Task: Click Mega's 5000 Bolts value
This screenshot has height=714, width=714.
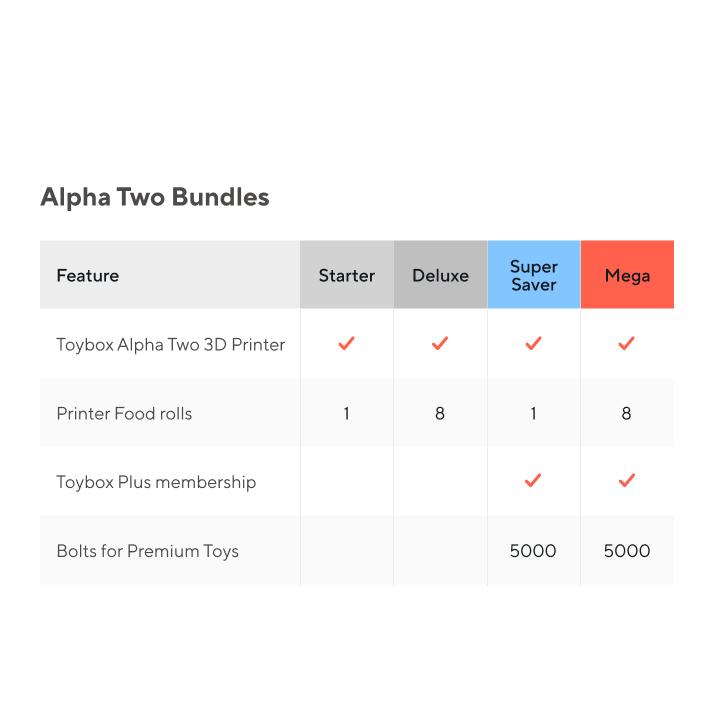Action: 627,551
